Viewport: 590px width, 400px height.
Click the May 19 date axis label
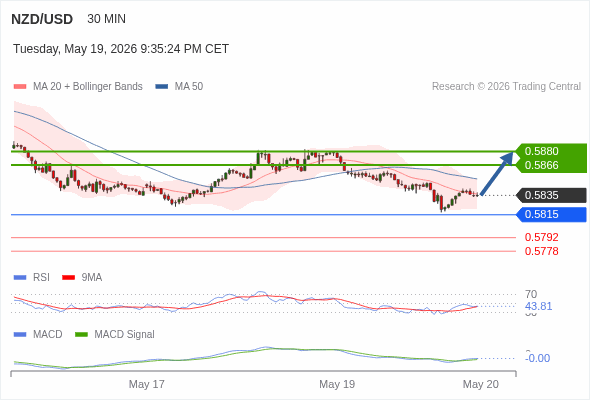click(337, 384)
